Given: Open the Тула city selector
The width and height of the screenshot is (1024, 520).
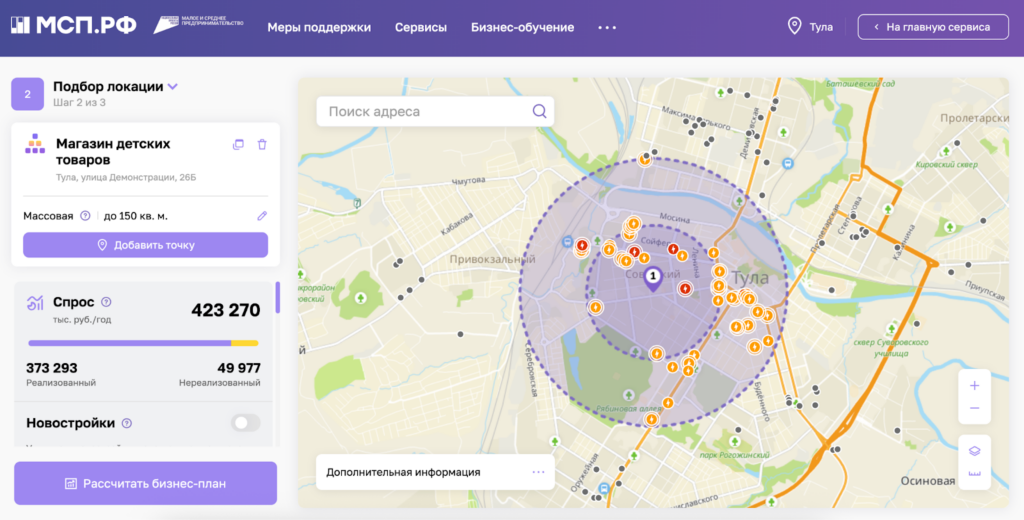Looking at the screenshot, I should pos(810,27).
